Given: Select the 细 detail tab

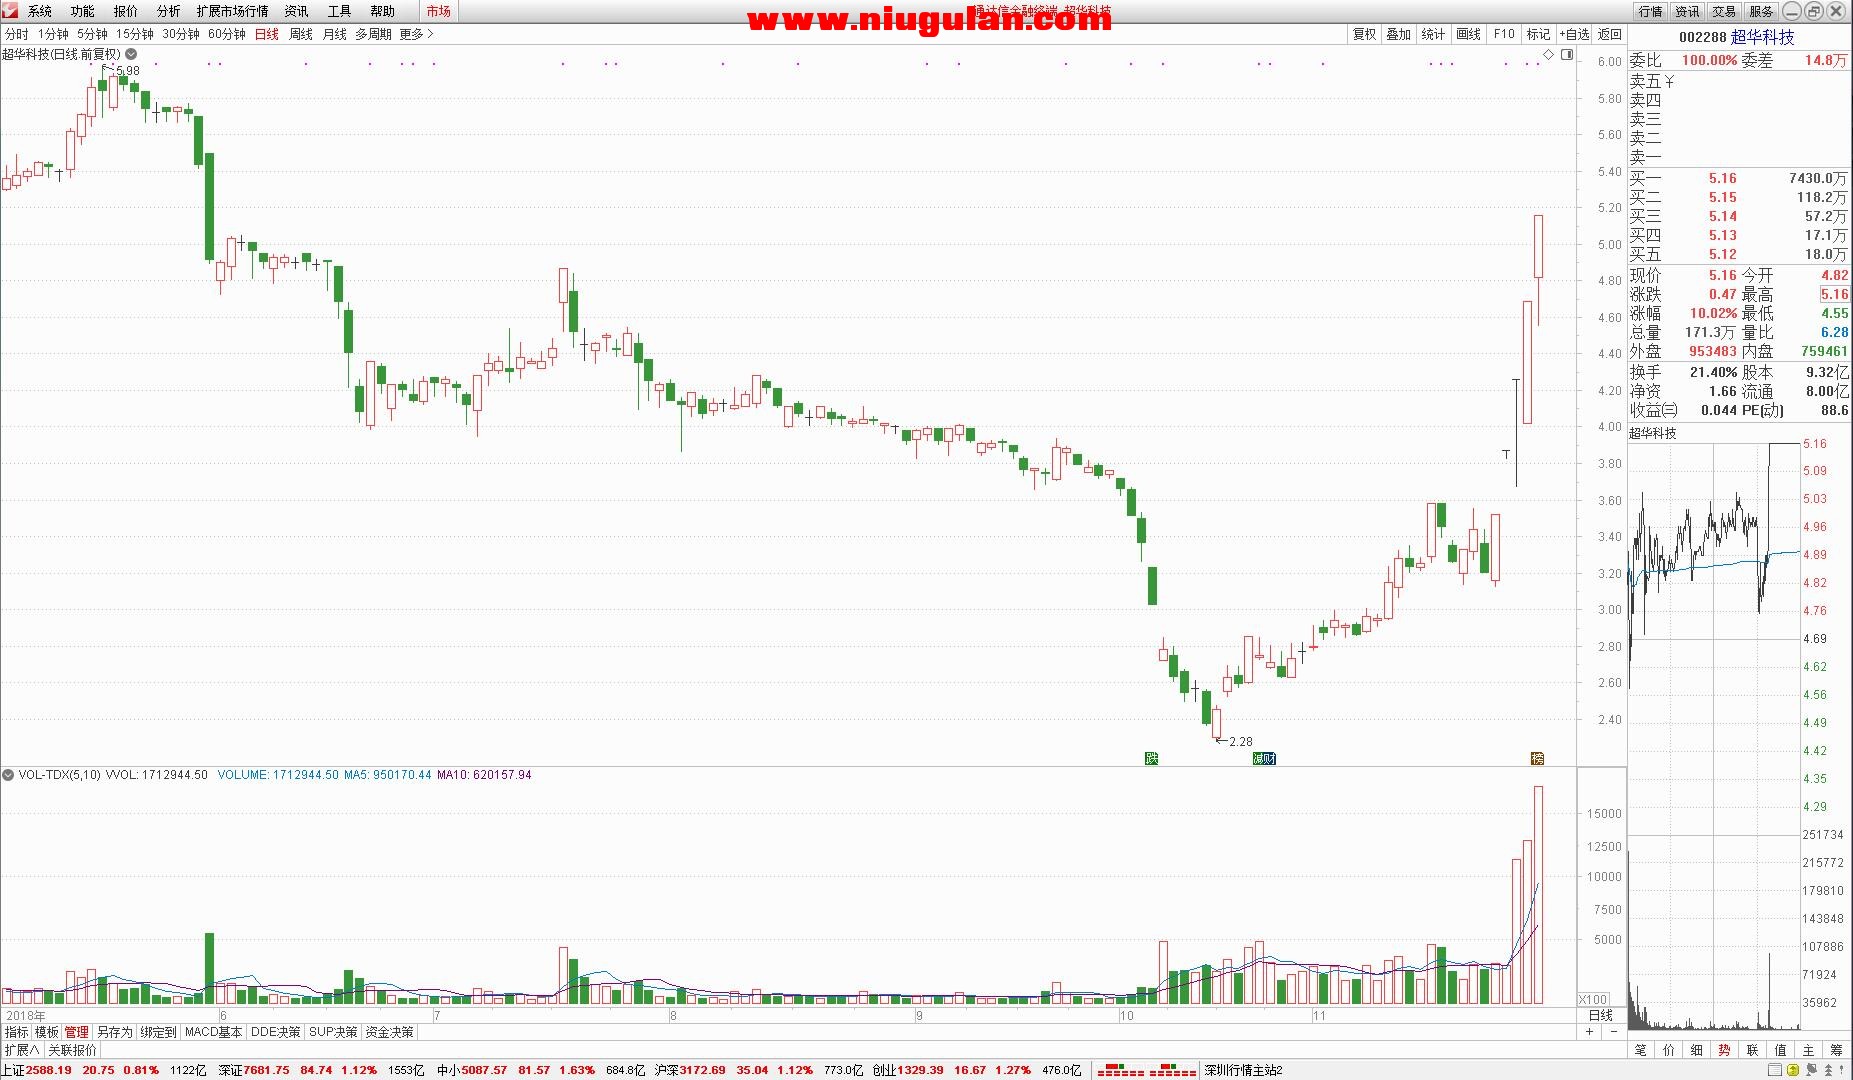Looking at the screenshot, I should pyautogui.click(x=1696, y=1050).
